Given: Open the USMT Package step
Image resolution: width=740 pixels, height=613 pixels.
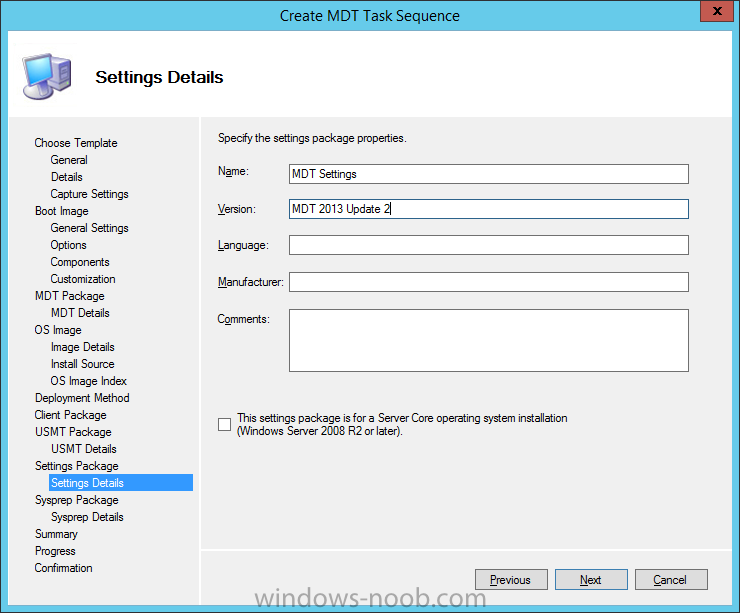Looking at the screenshot, I should coord(73,432).
